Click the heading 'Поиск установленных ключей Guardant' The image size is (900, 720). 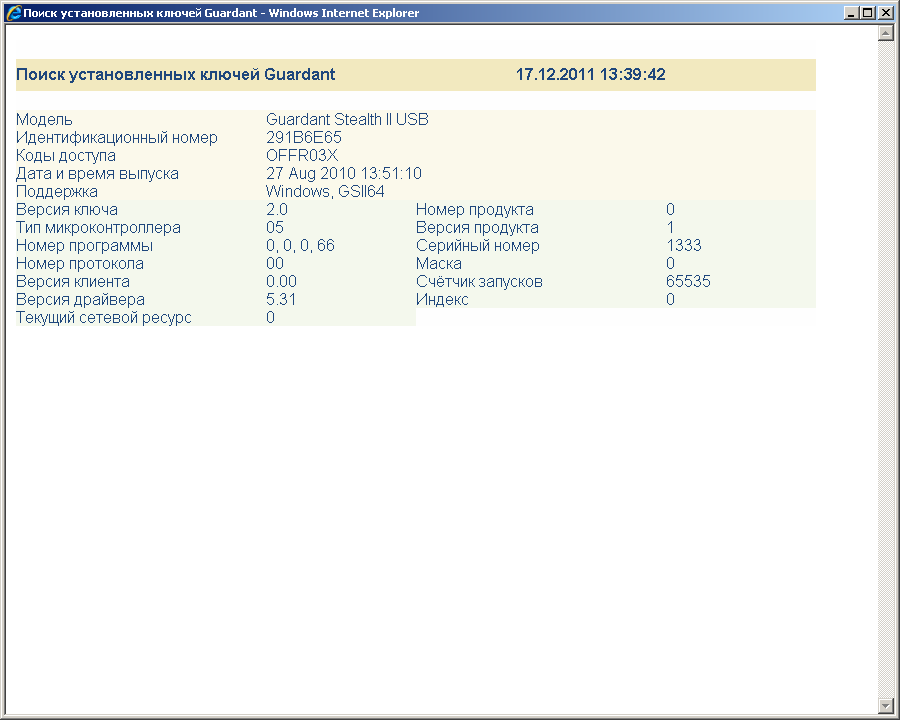(176, 75)
